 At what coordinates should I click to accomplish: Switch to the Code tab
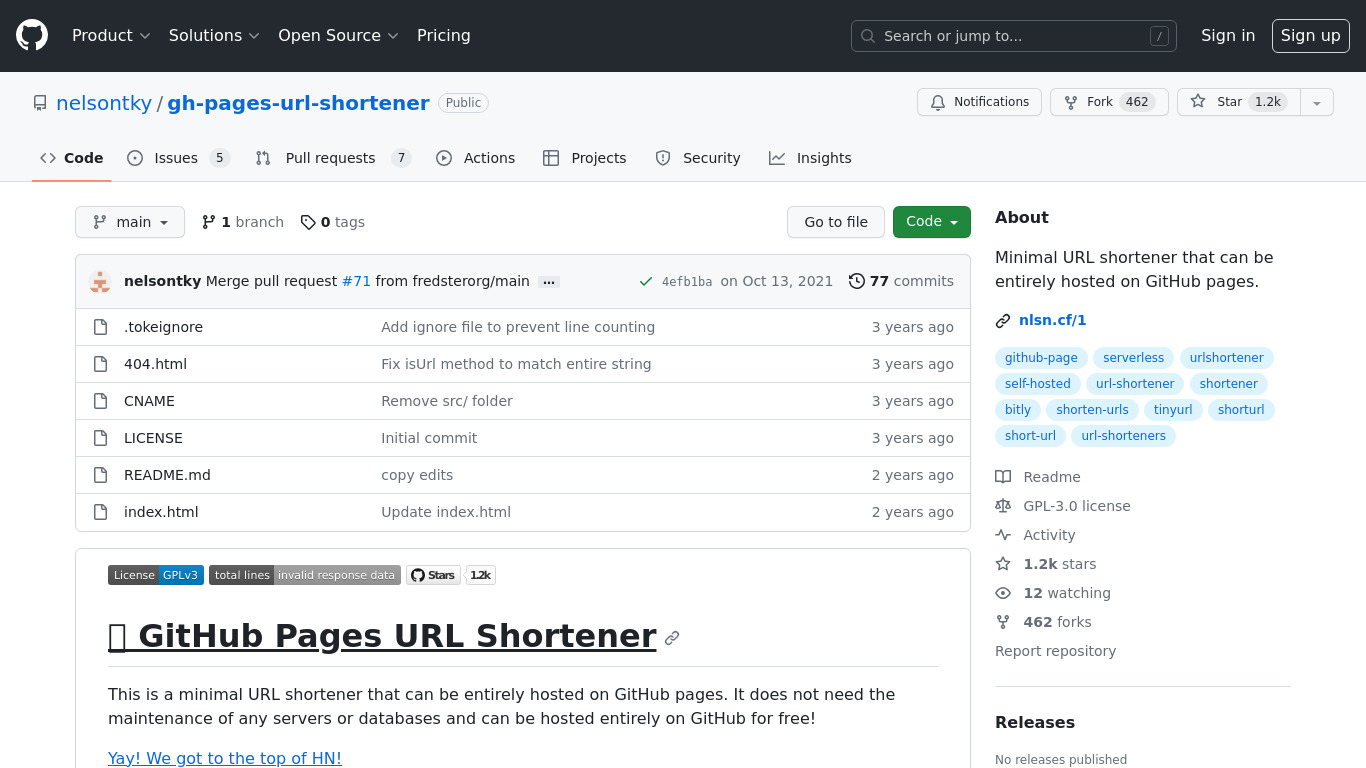[x=72, y=158]
